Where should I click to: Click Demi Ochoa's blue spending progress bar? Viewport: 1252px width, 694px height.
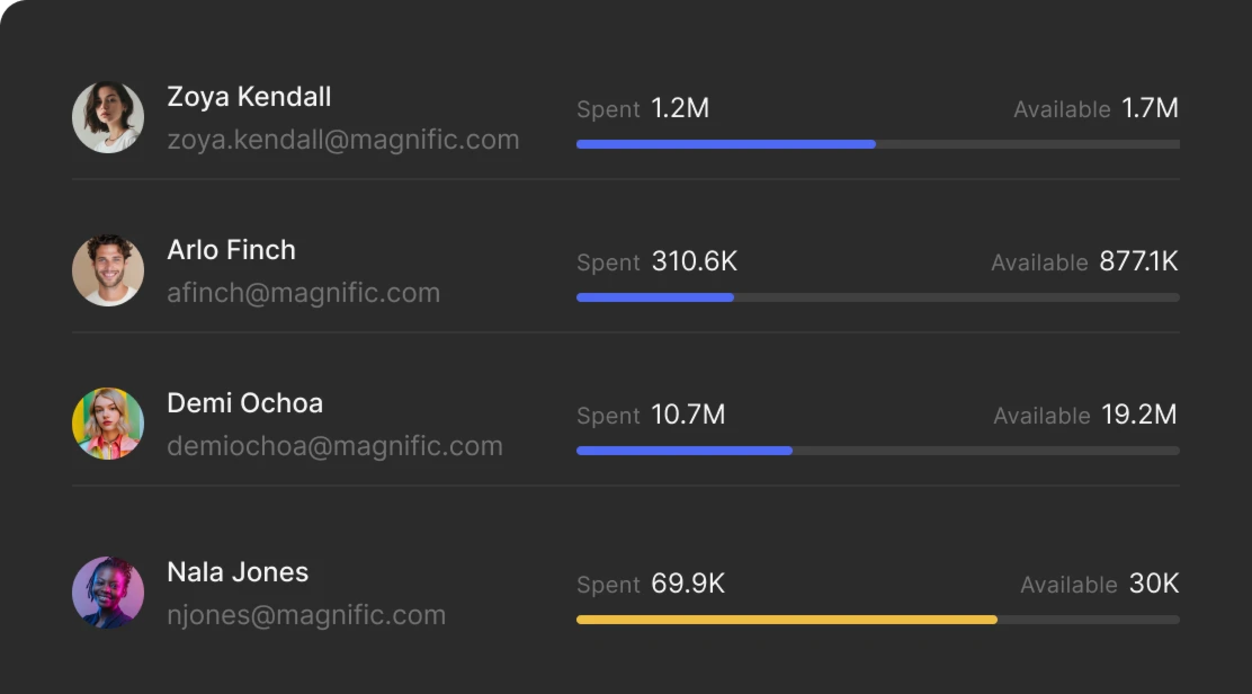pos(684,450)
